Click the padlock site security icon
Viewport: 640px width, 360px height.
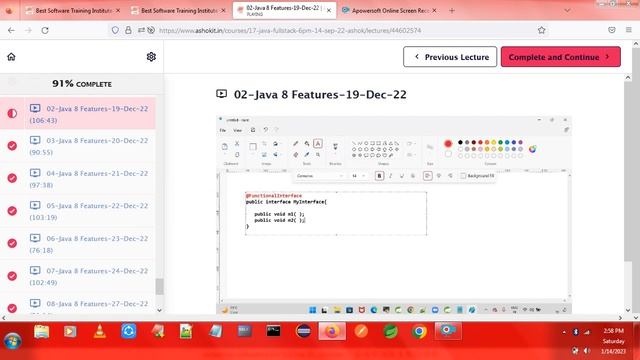pyautogui.click(x=128, y=30)
